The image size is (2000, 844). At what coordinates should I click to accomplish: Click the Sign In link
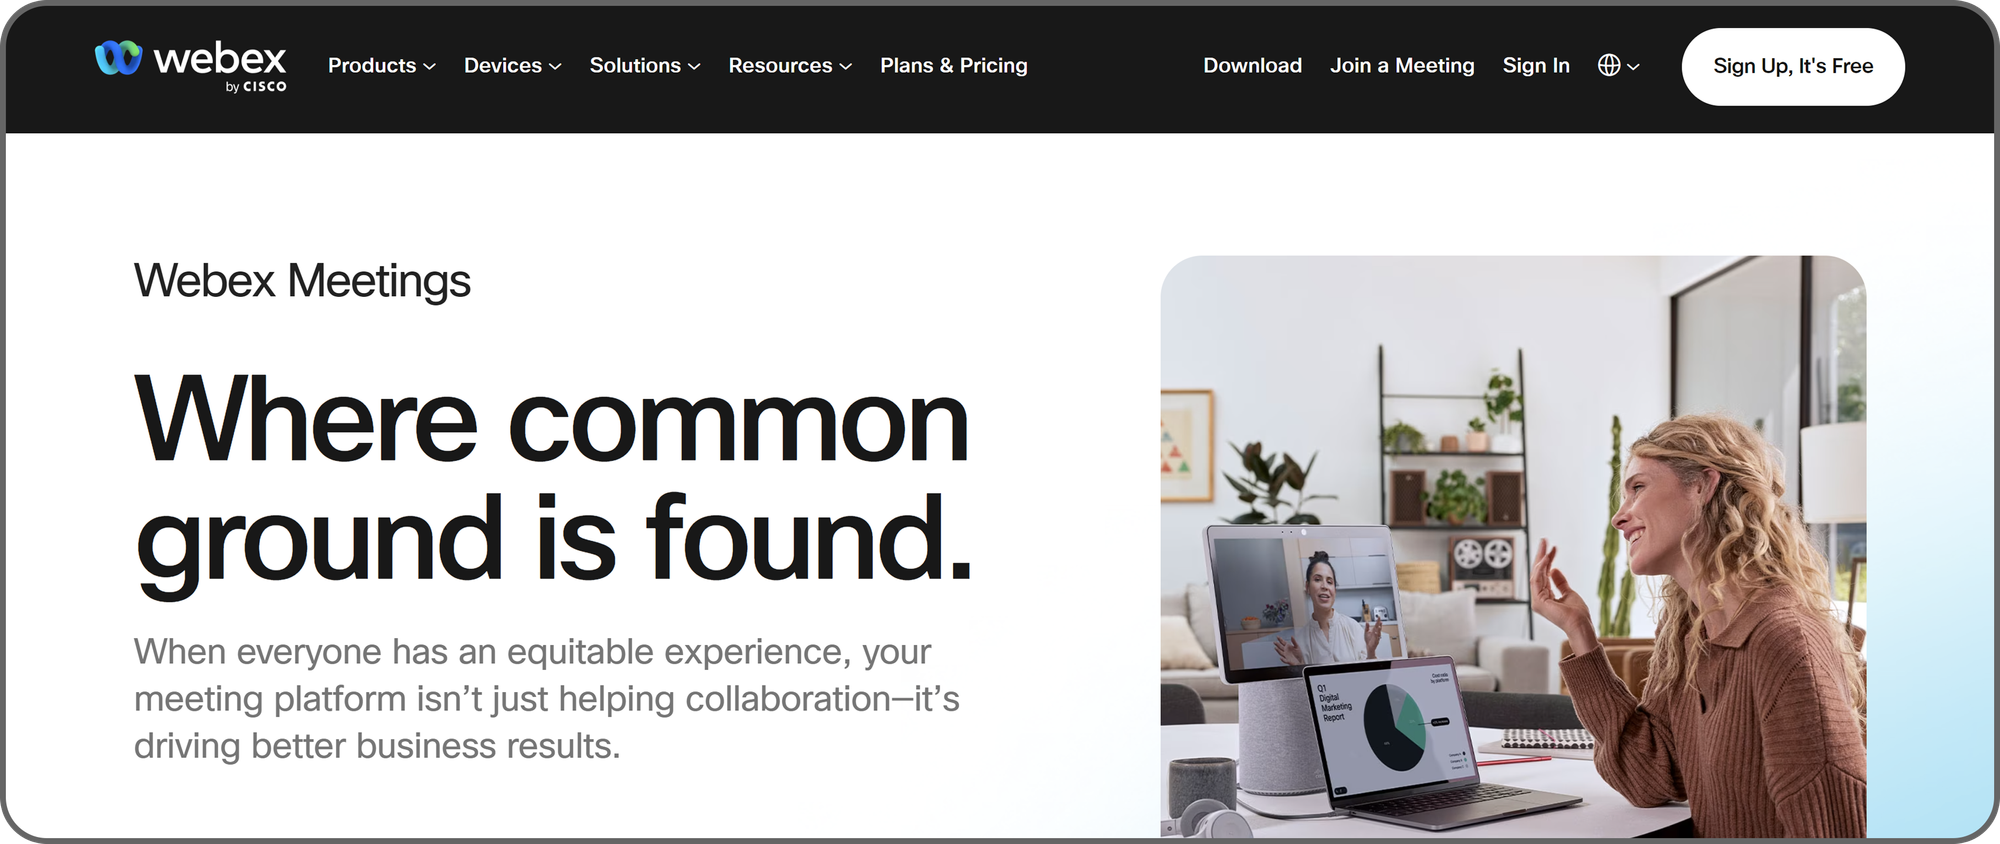[1536, 65]
